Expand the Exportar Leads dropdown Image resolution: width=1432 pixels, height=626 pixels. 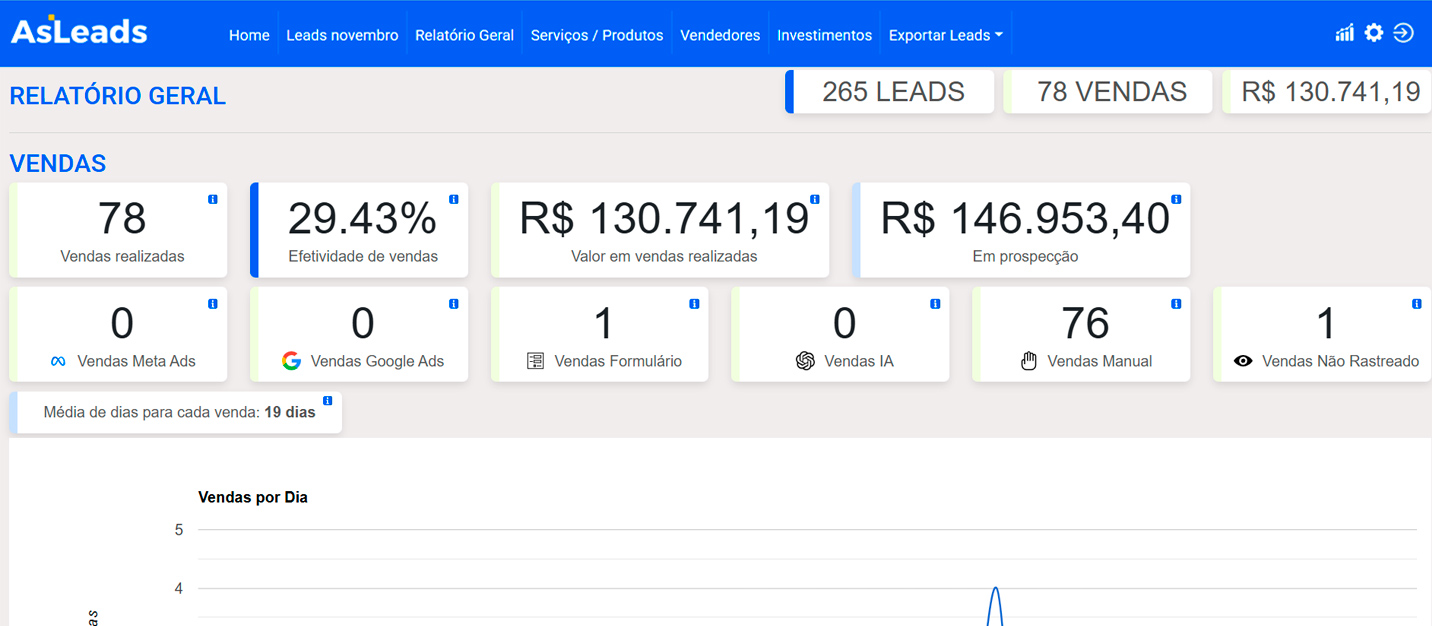click(x=945, y=35)
